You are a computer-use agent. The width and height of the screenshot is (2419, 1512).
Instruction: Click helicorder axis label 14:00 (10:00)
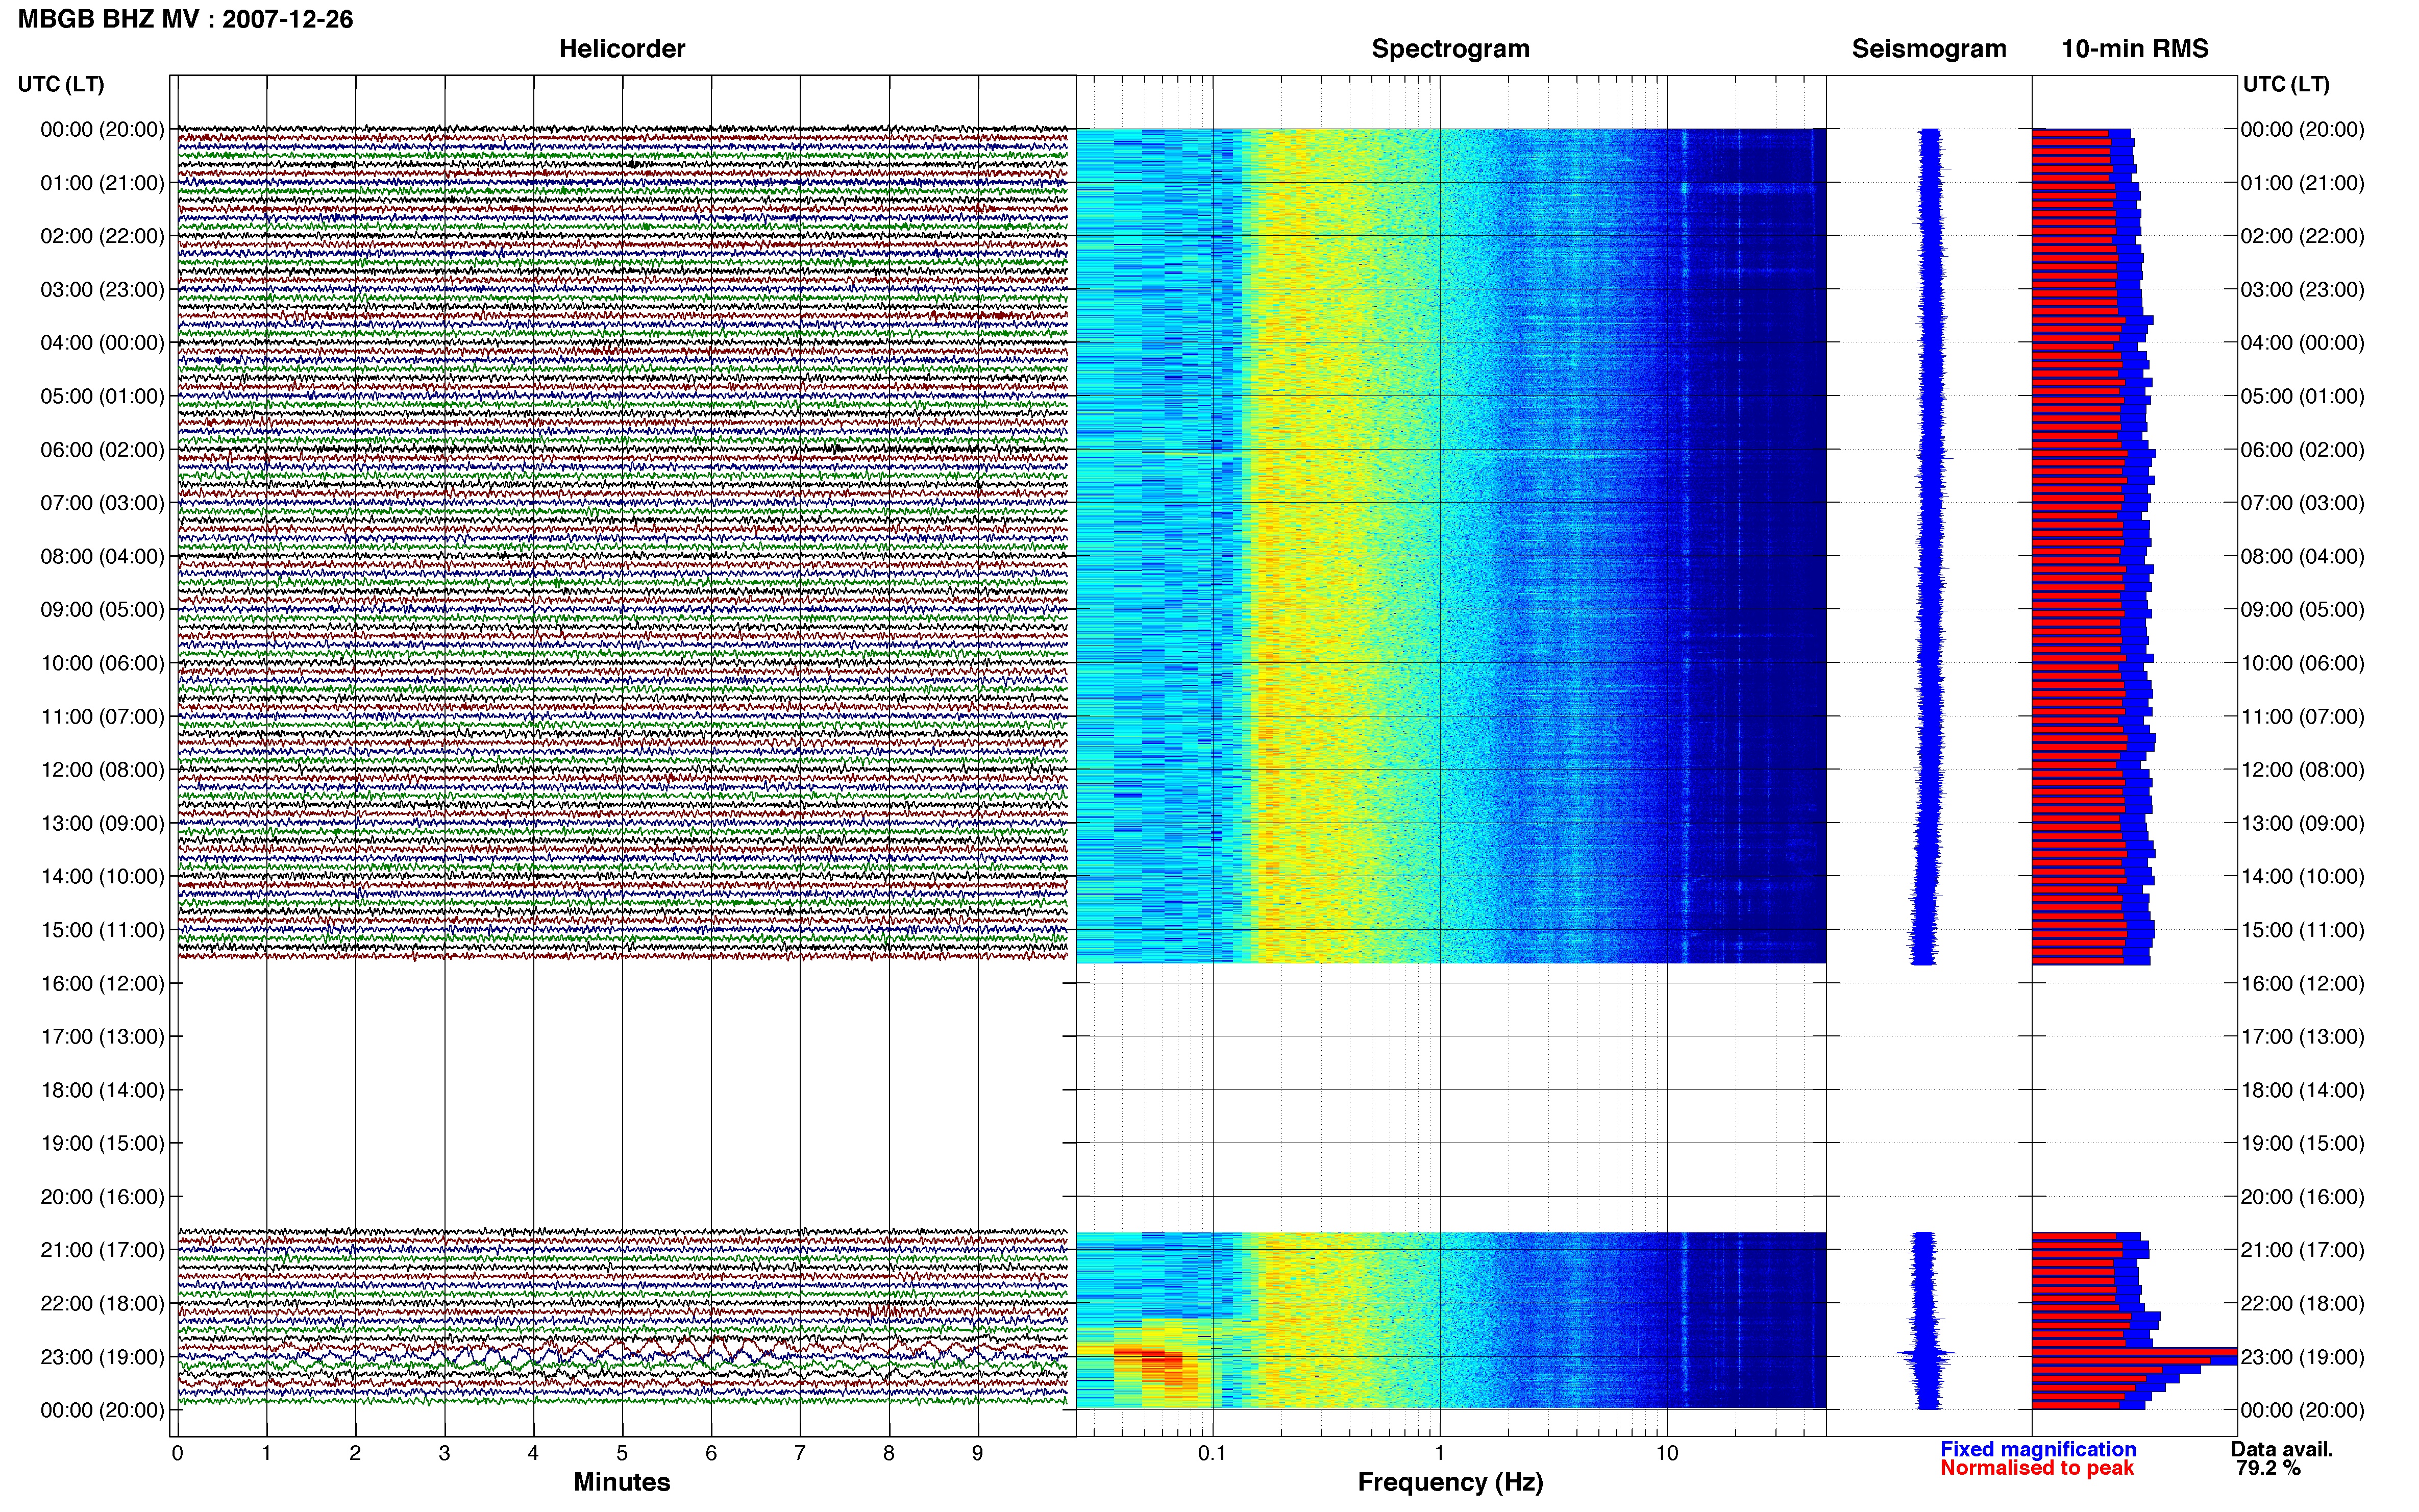pyautogui.click(x=102, y=877)
